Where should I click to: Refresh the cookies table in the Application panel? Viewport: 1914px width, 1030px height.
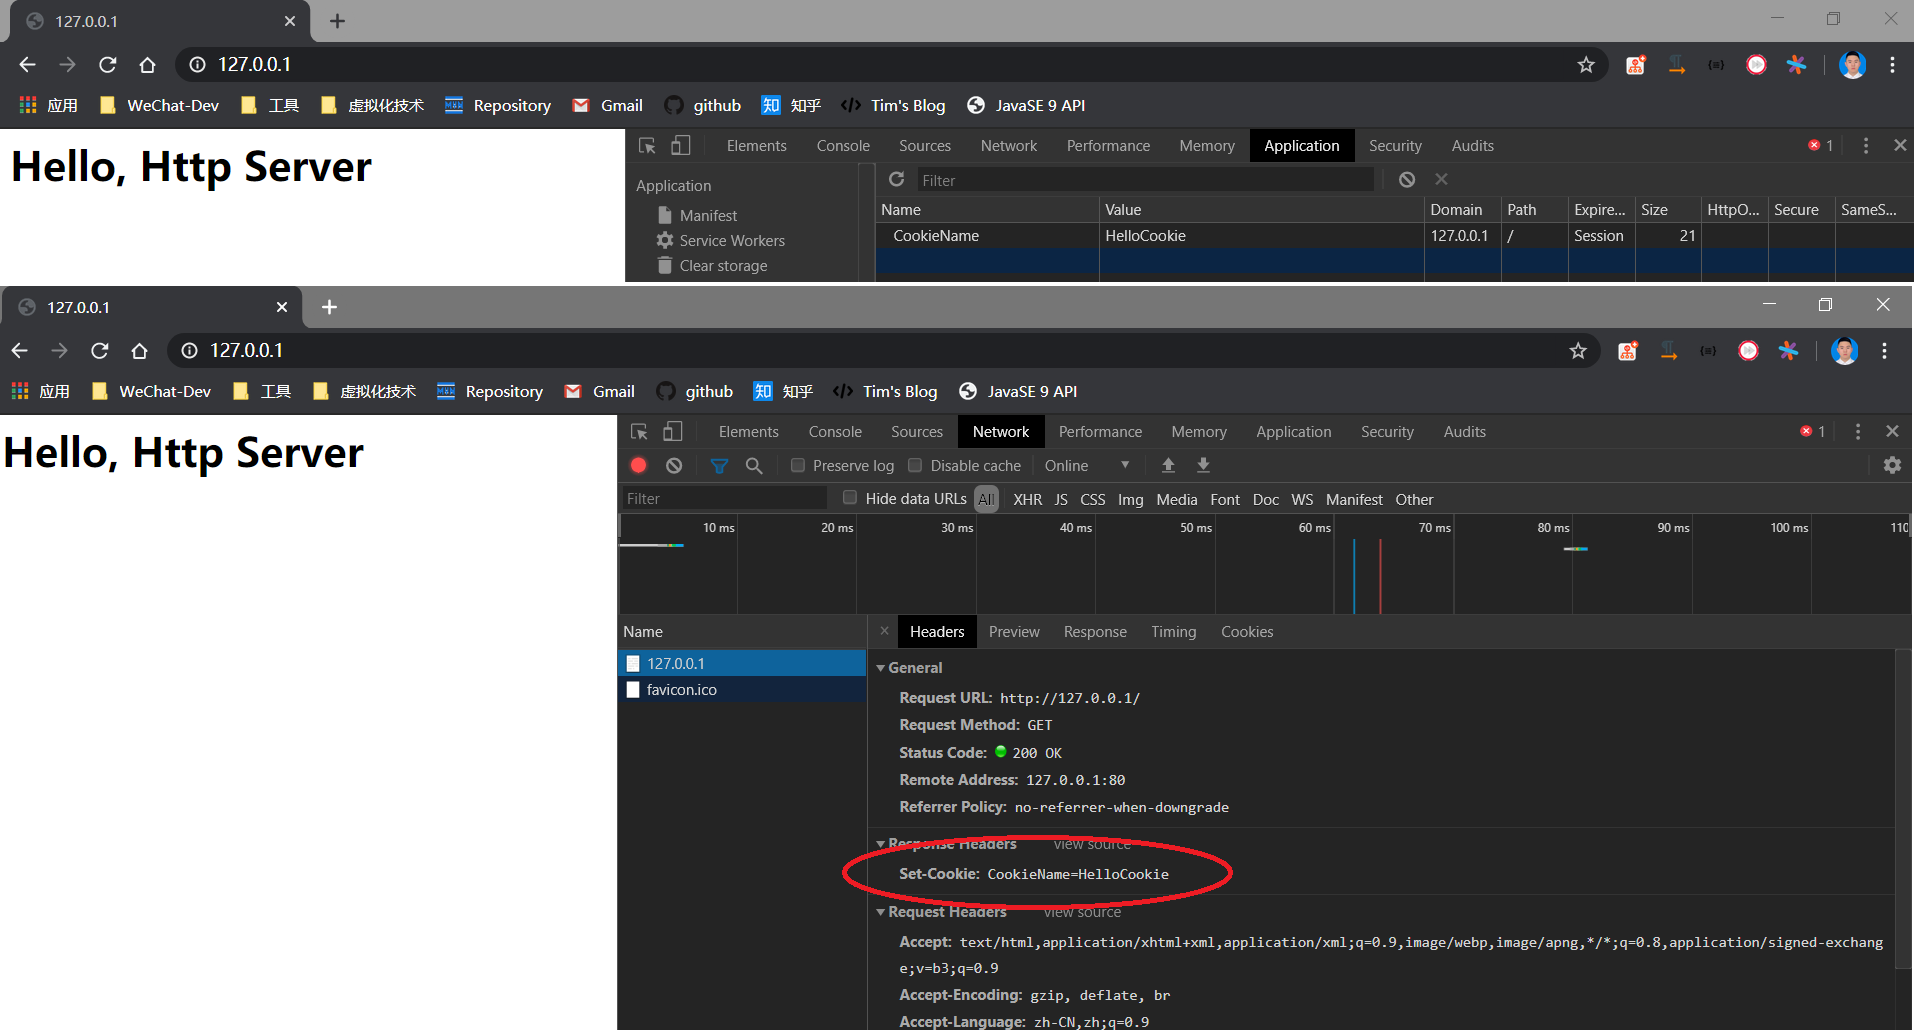coord(897,179)
